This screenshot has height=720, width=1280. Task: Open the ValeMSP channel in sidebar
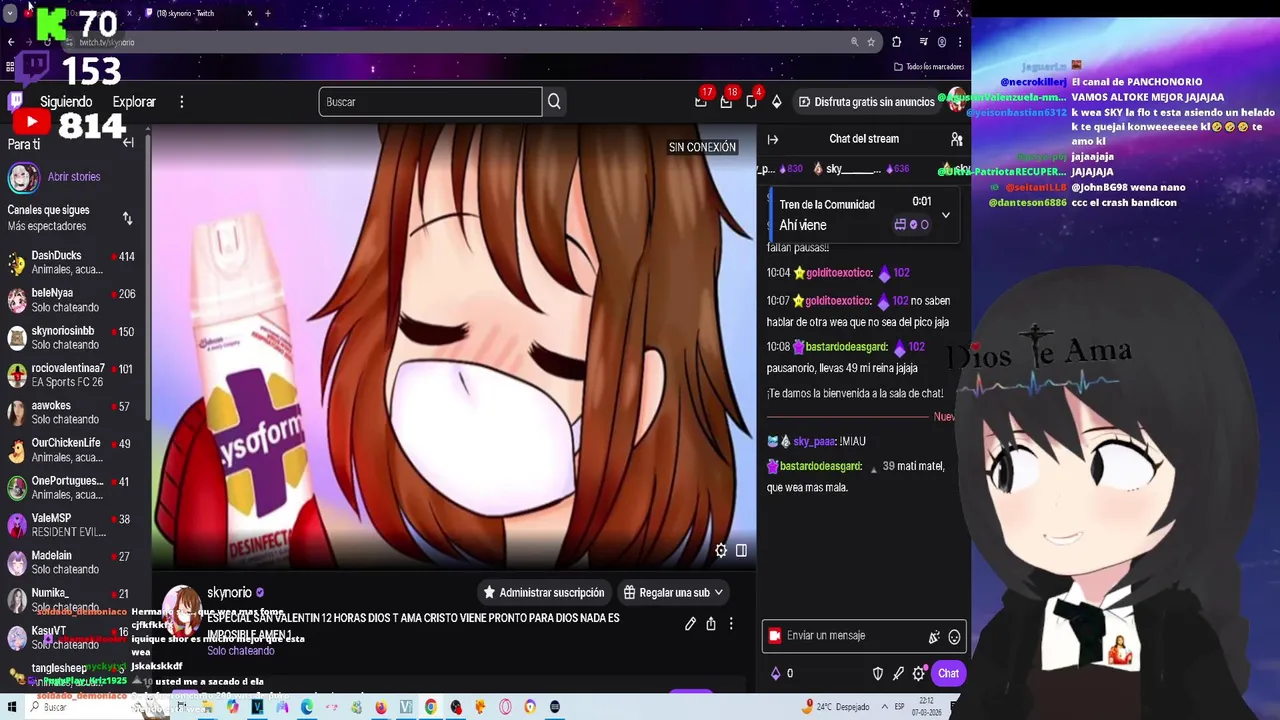(x=72, y=525)
